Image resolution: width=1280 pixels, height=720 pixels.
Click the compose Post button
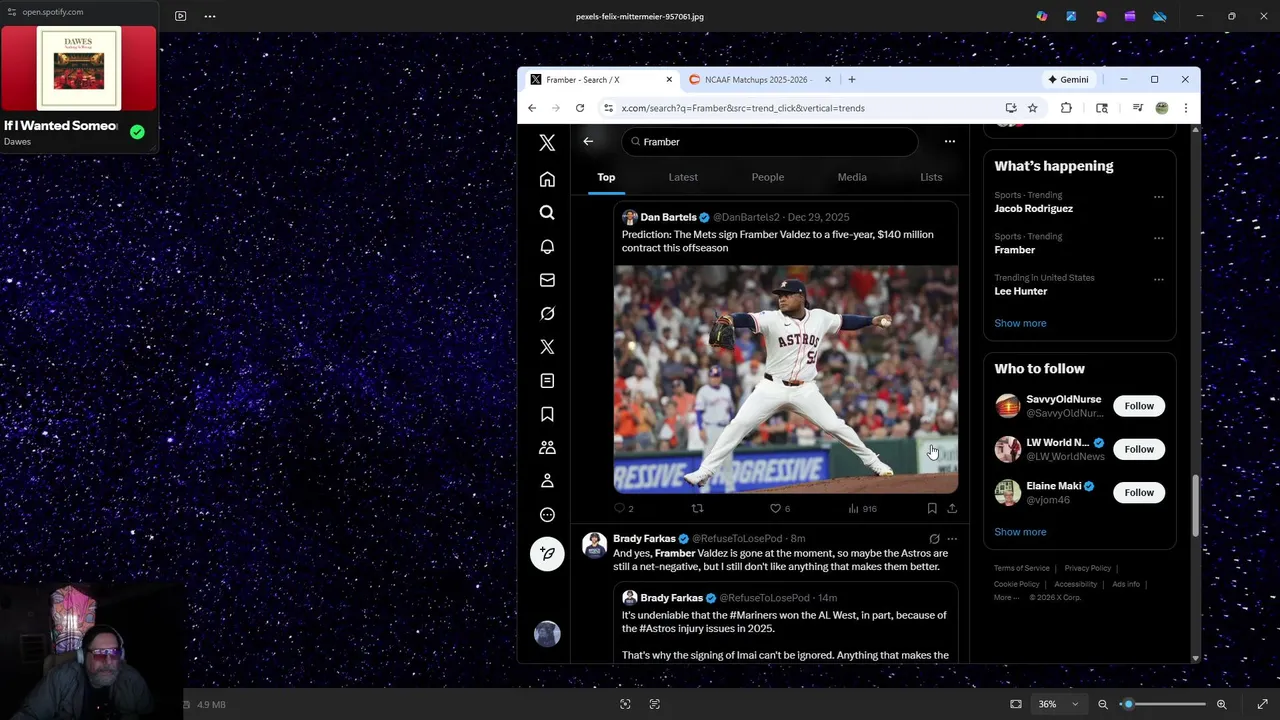[547, 553]
